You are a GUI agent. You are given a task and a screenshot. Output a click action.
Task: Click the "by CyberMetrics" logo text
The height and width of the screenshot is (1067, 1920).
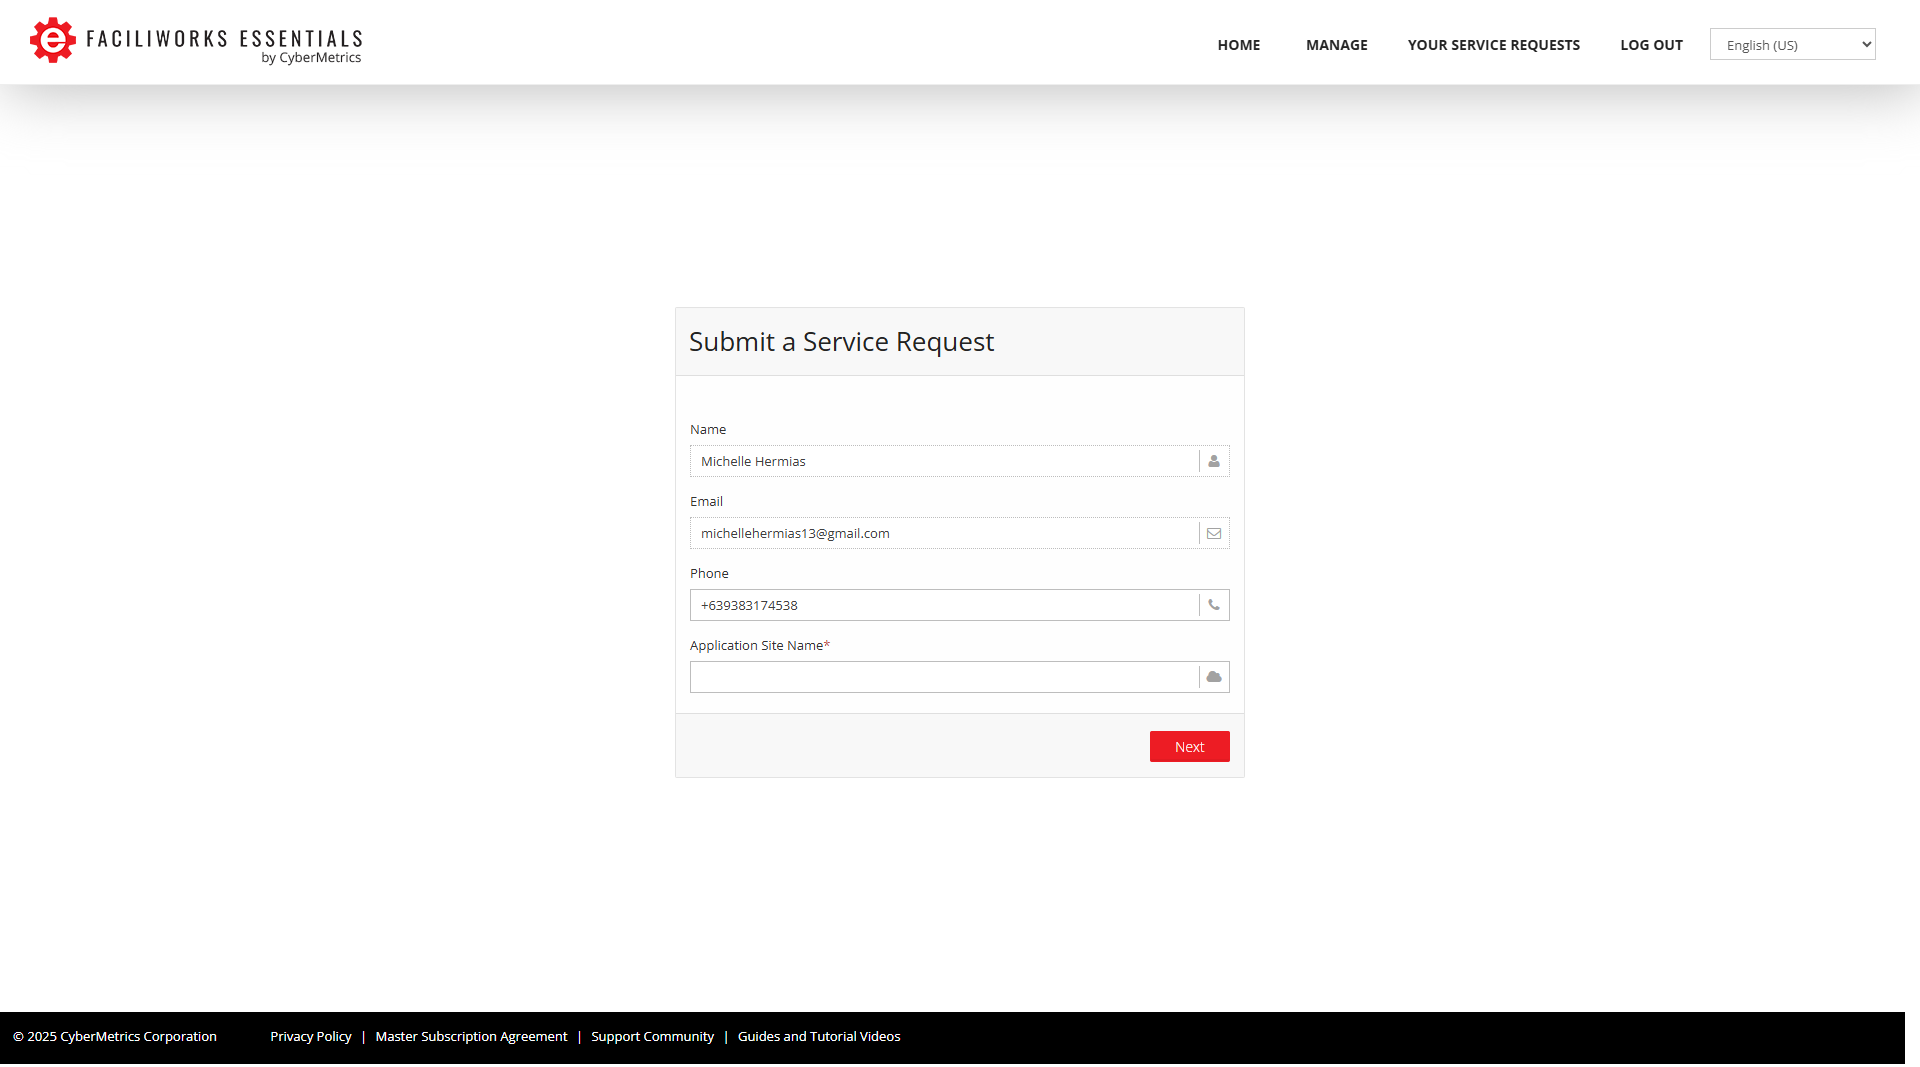(311, 58)
